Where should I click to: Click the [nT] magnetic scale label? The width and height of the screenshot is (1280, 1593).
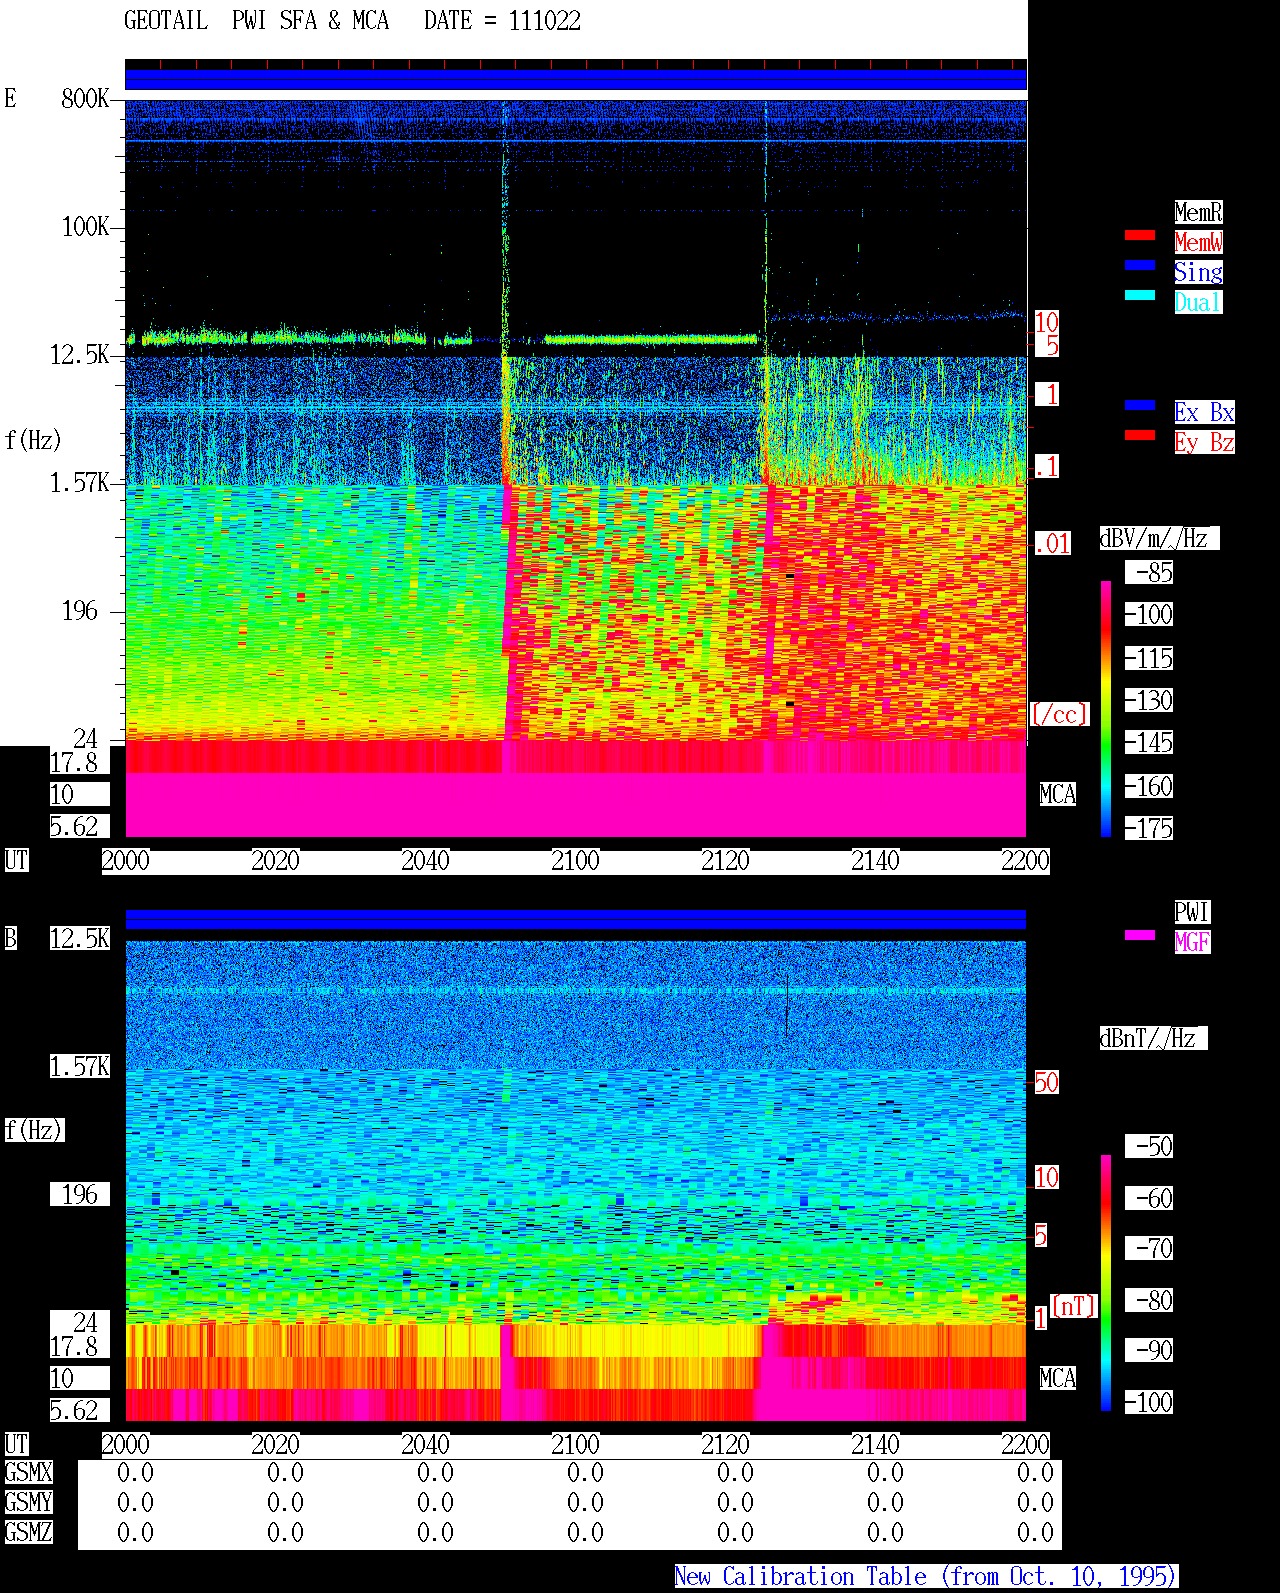[1074, 1306]
